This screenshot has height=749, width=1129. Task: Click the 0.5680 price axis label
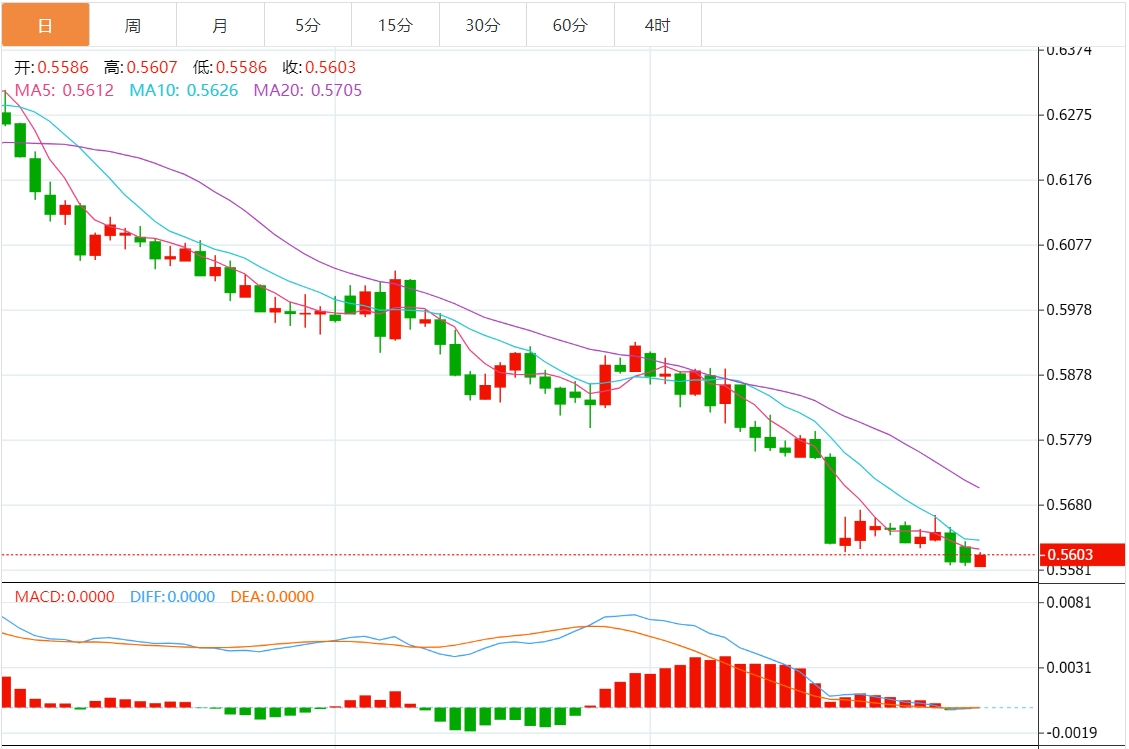pyautogui.click(x=1069, y=505)
